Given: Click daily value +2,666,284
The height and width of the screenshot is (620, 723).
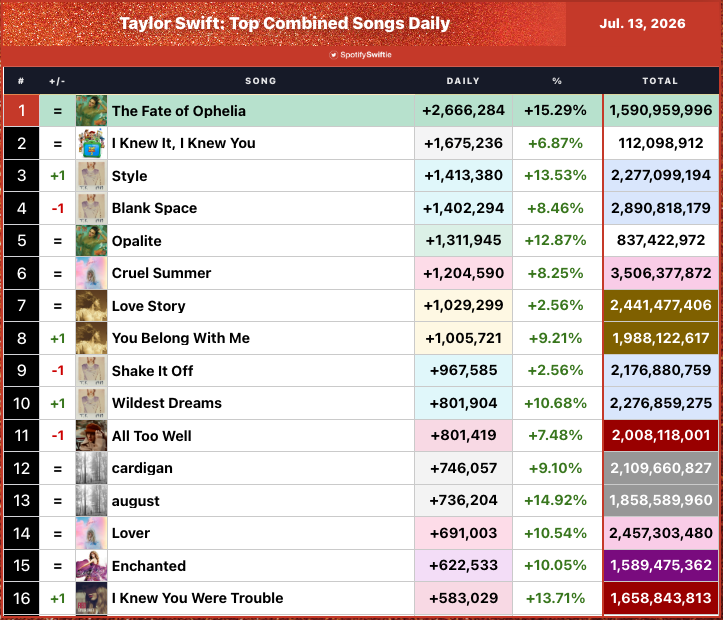Looking at the screenshot, I should click(x=463, y=111).
